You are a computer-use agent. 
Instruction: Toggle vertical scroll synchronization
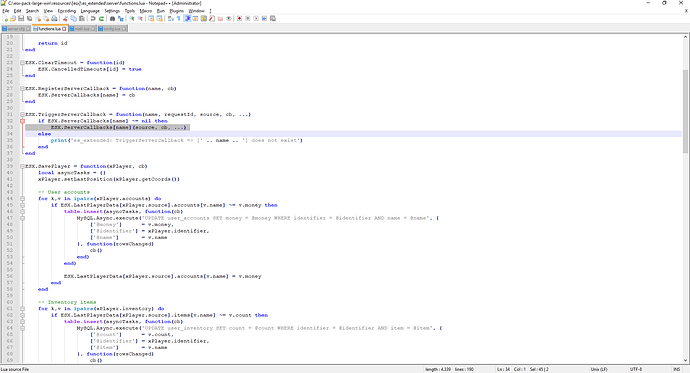coord(151,18)
